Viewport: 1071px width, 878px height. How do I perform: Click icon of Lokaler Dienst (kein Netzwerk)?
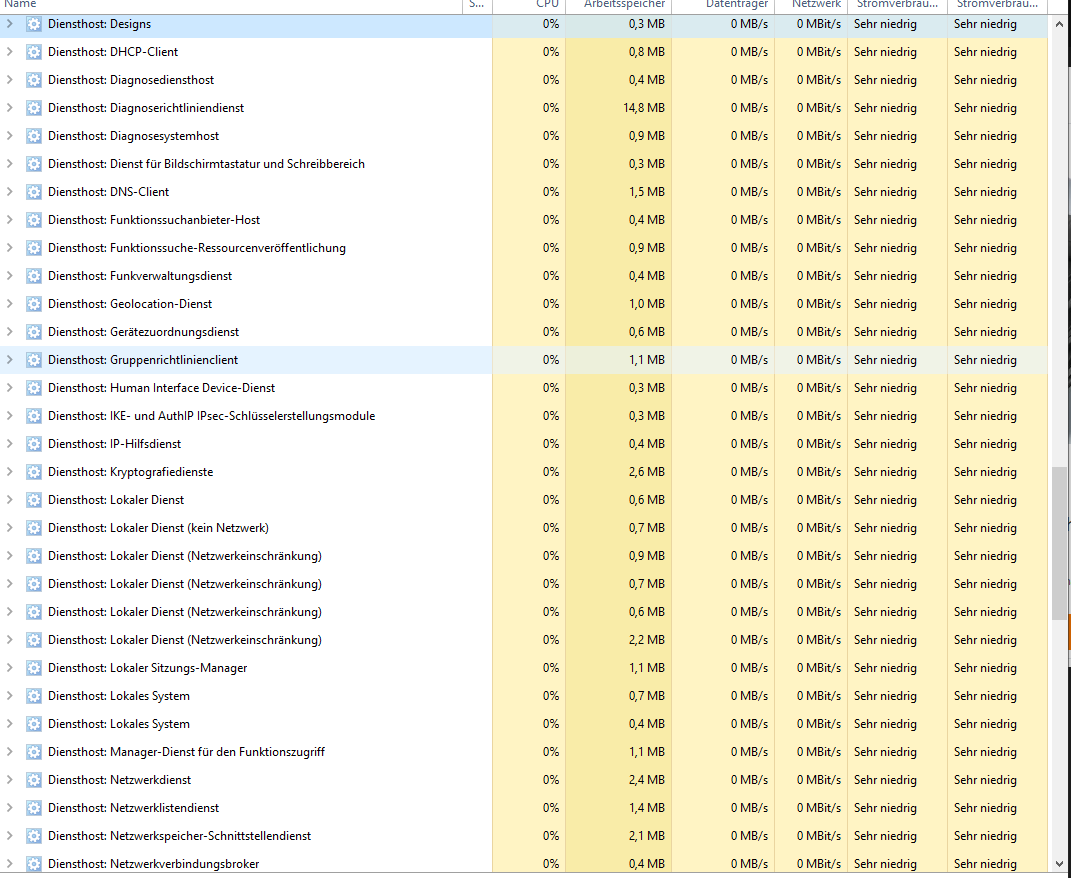point(33,528)
